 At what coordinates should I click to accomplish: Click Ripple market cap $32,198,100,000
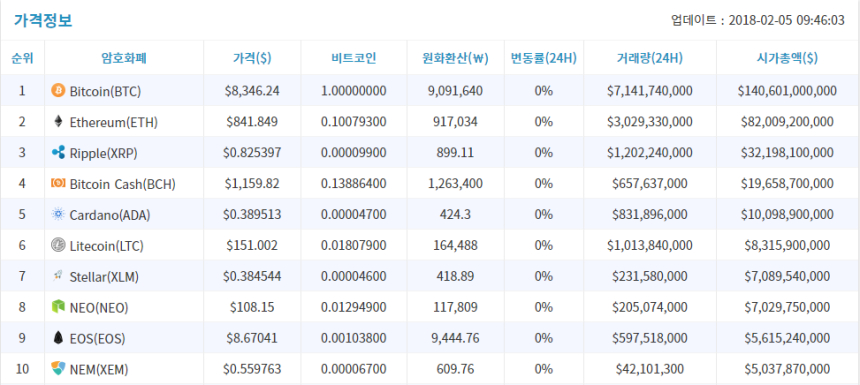[788, 153]
